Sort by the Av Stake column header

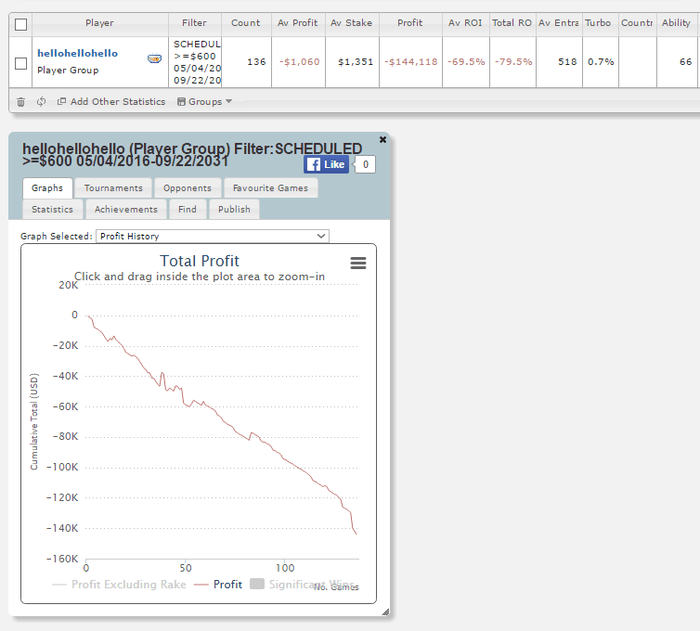coord(351,23)
